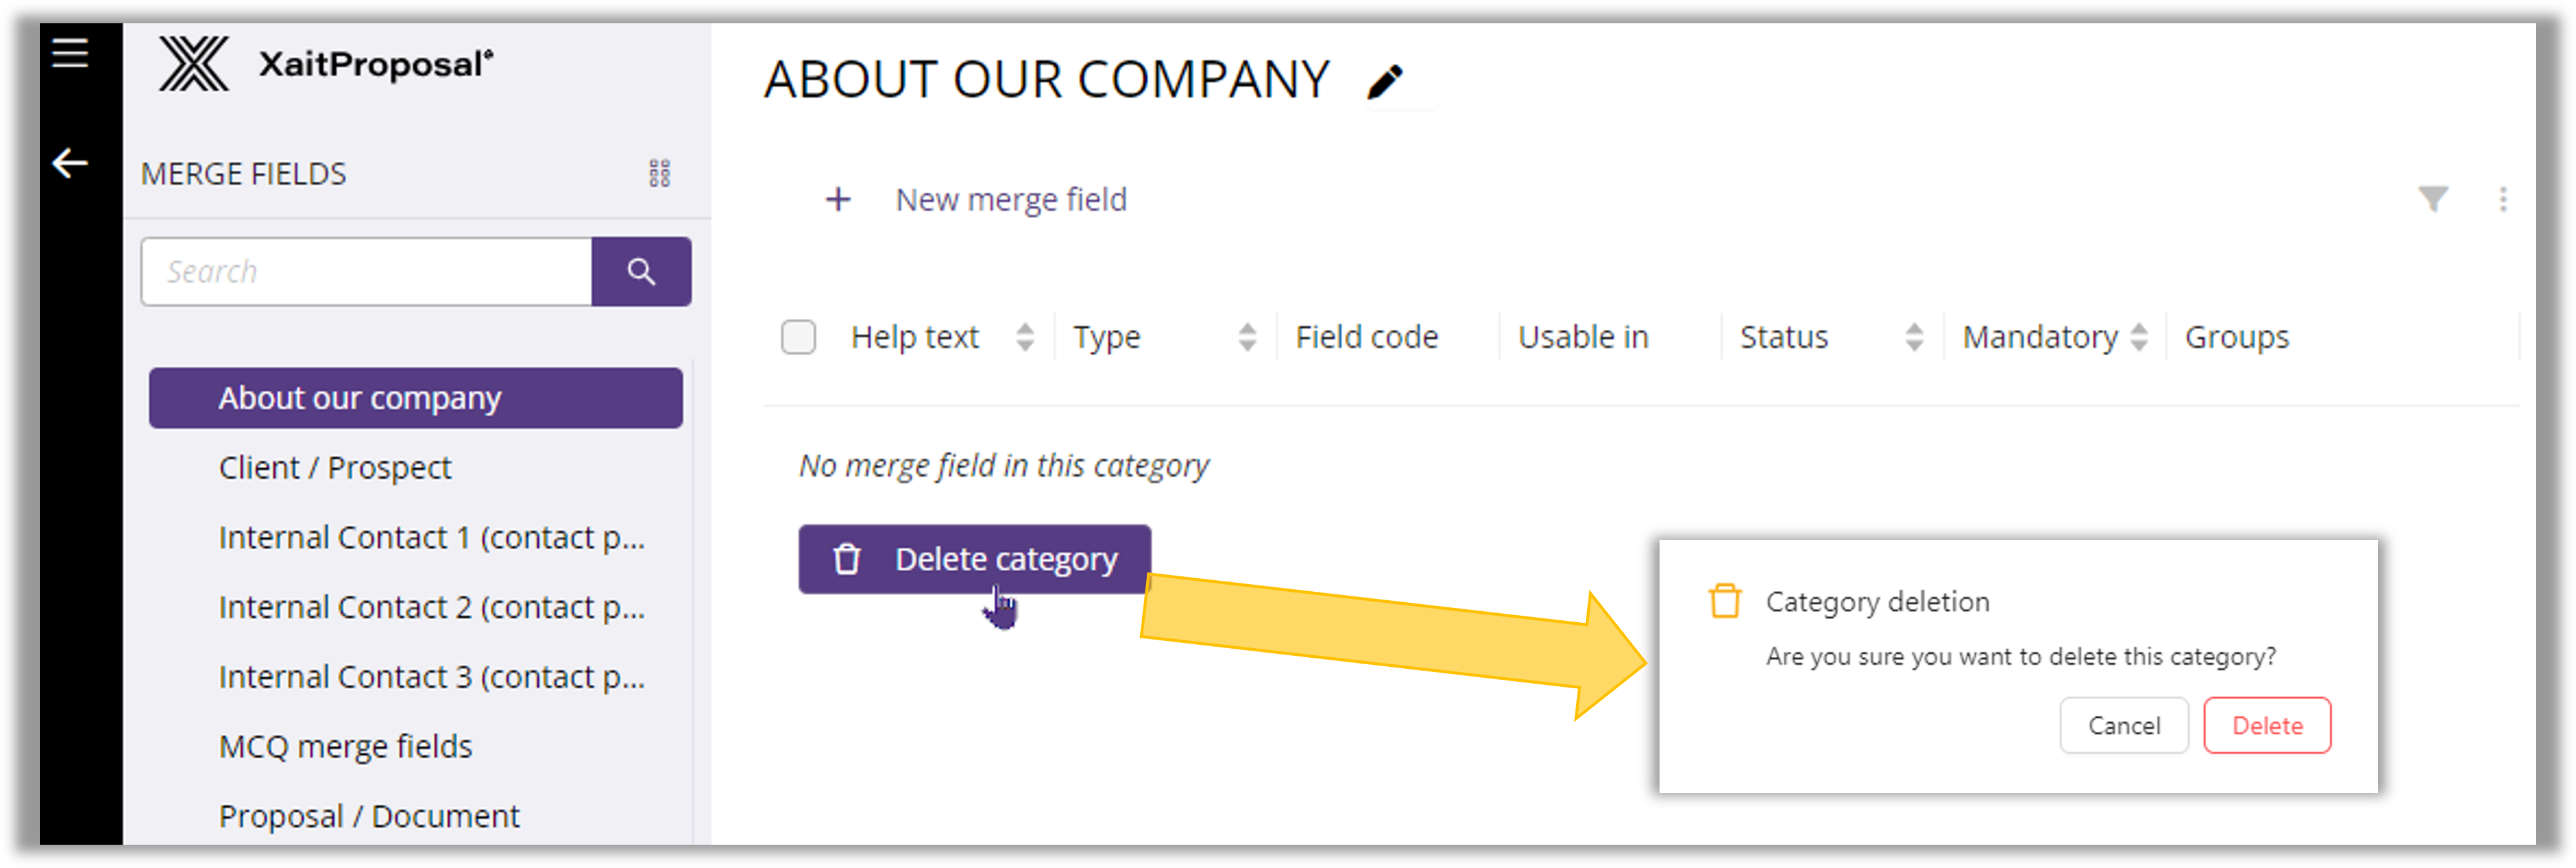Edit the category title with pencil icon
The image size is (2576, 868).
point(1385,81)
